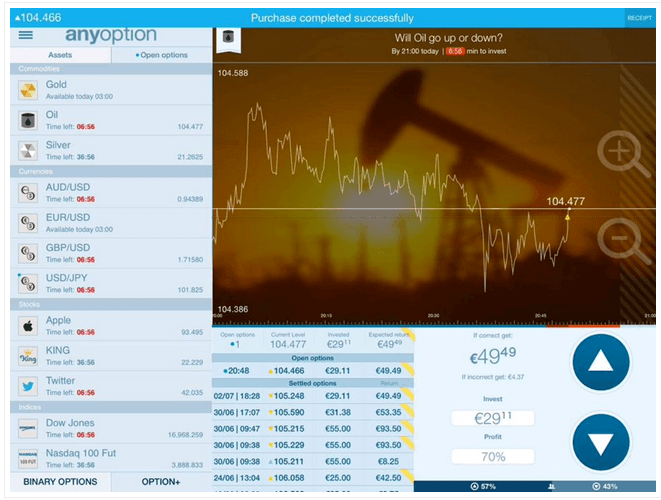Click the Current Level 104.477 cell
Image resolution: width=661 pixels, height=500 pixels.
[288, 340]
